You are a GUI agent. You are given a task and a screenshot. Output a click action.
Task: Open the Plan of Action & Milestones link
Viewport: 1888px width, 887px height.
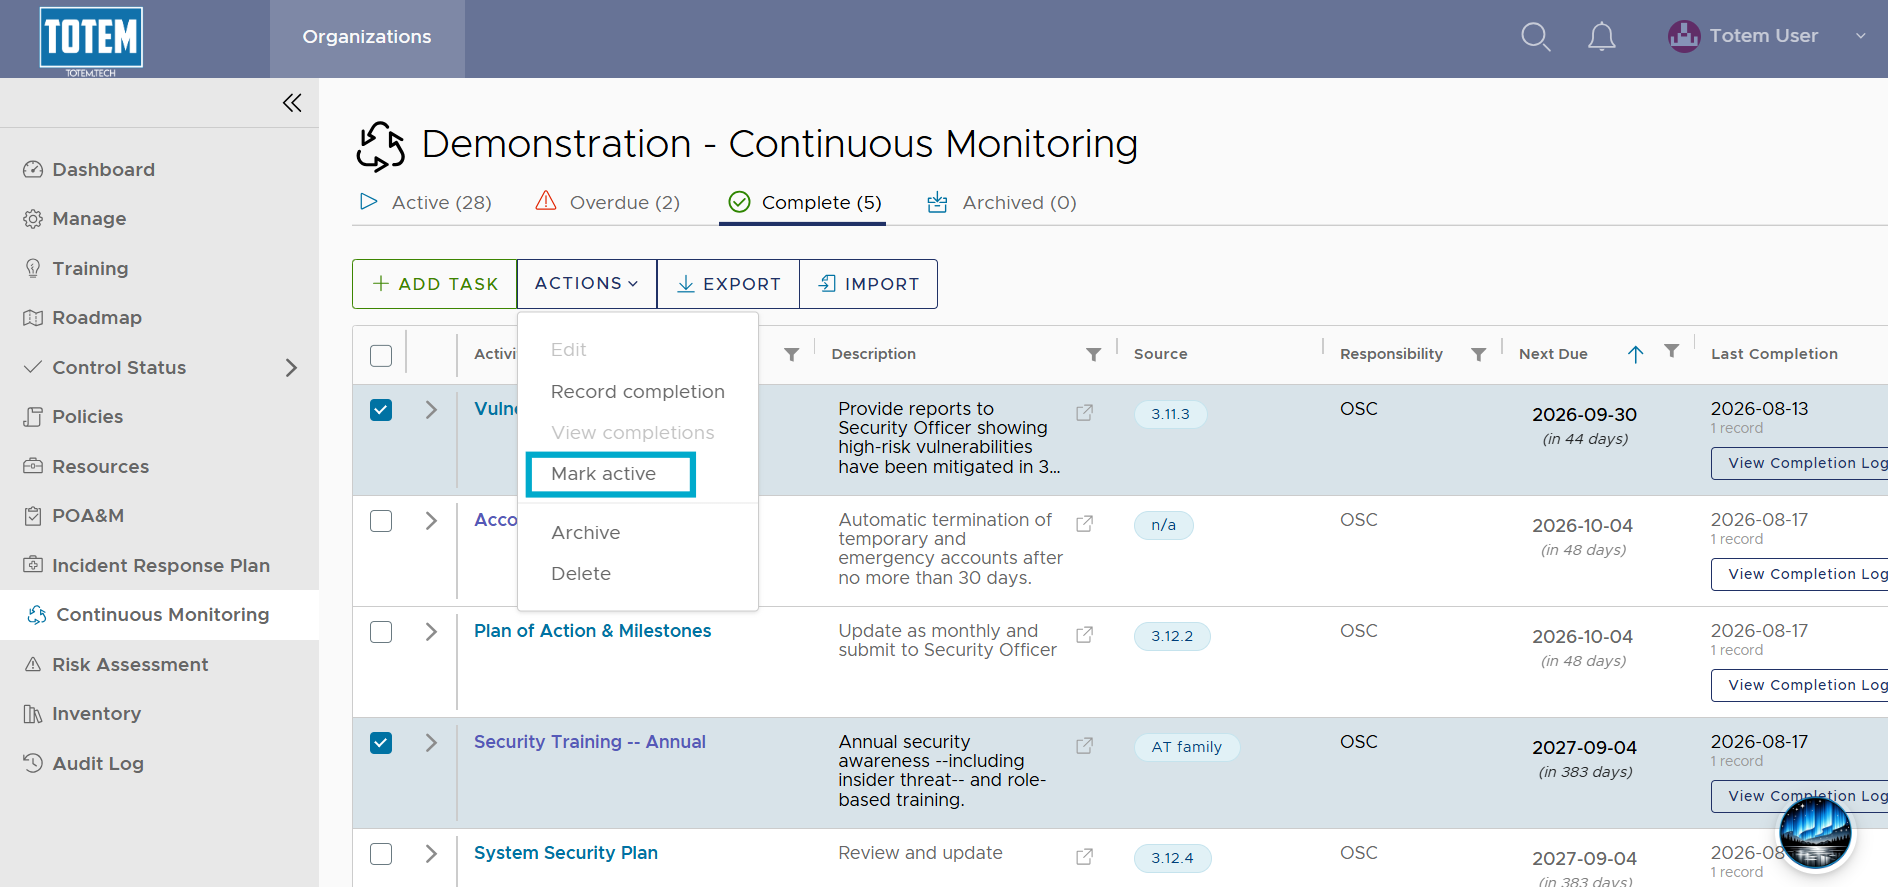point(593,631)
